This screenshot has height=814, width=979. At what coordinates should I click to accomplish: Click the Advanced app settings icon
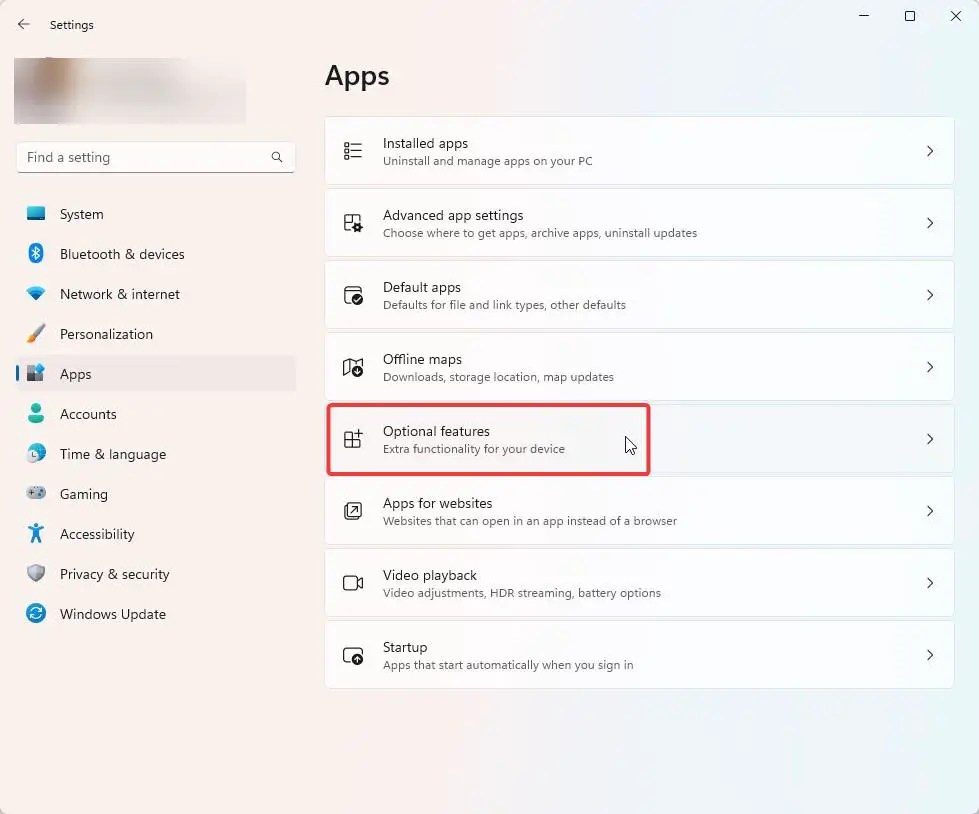352,223
